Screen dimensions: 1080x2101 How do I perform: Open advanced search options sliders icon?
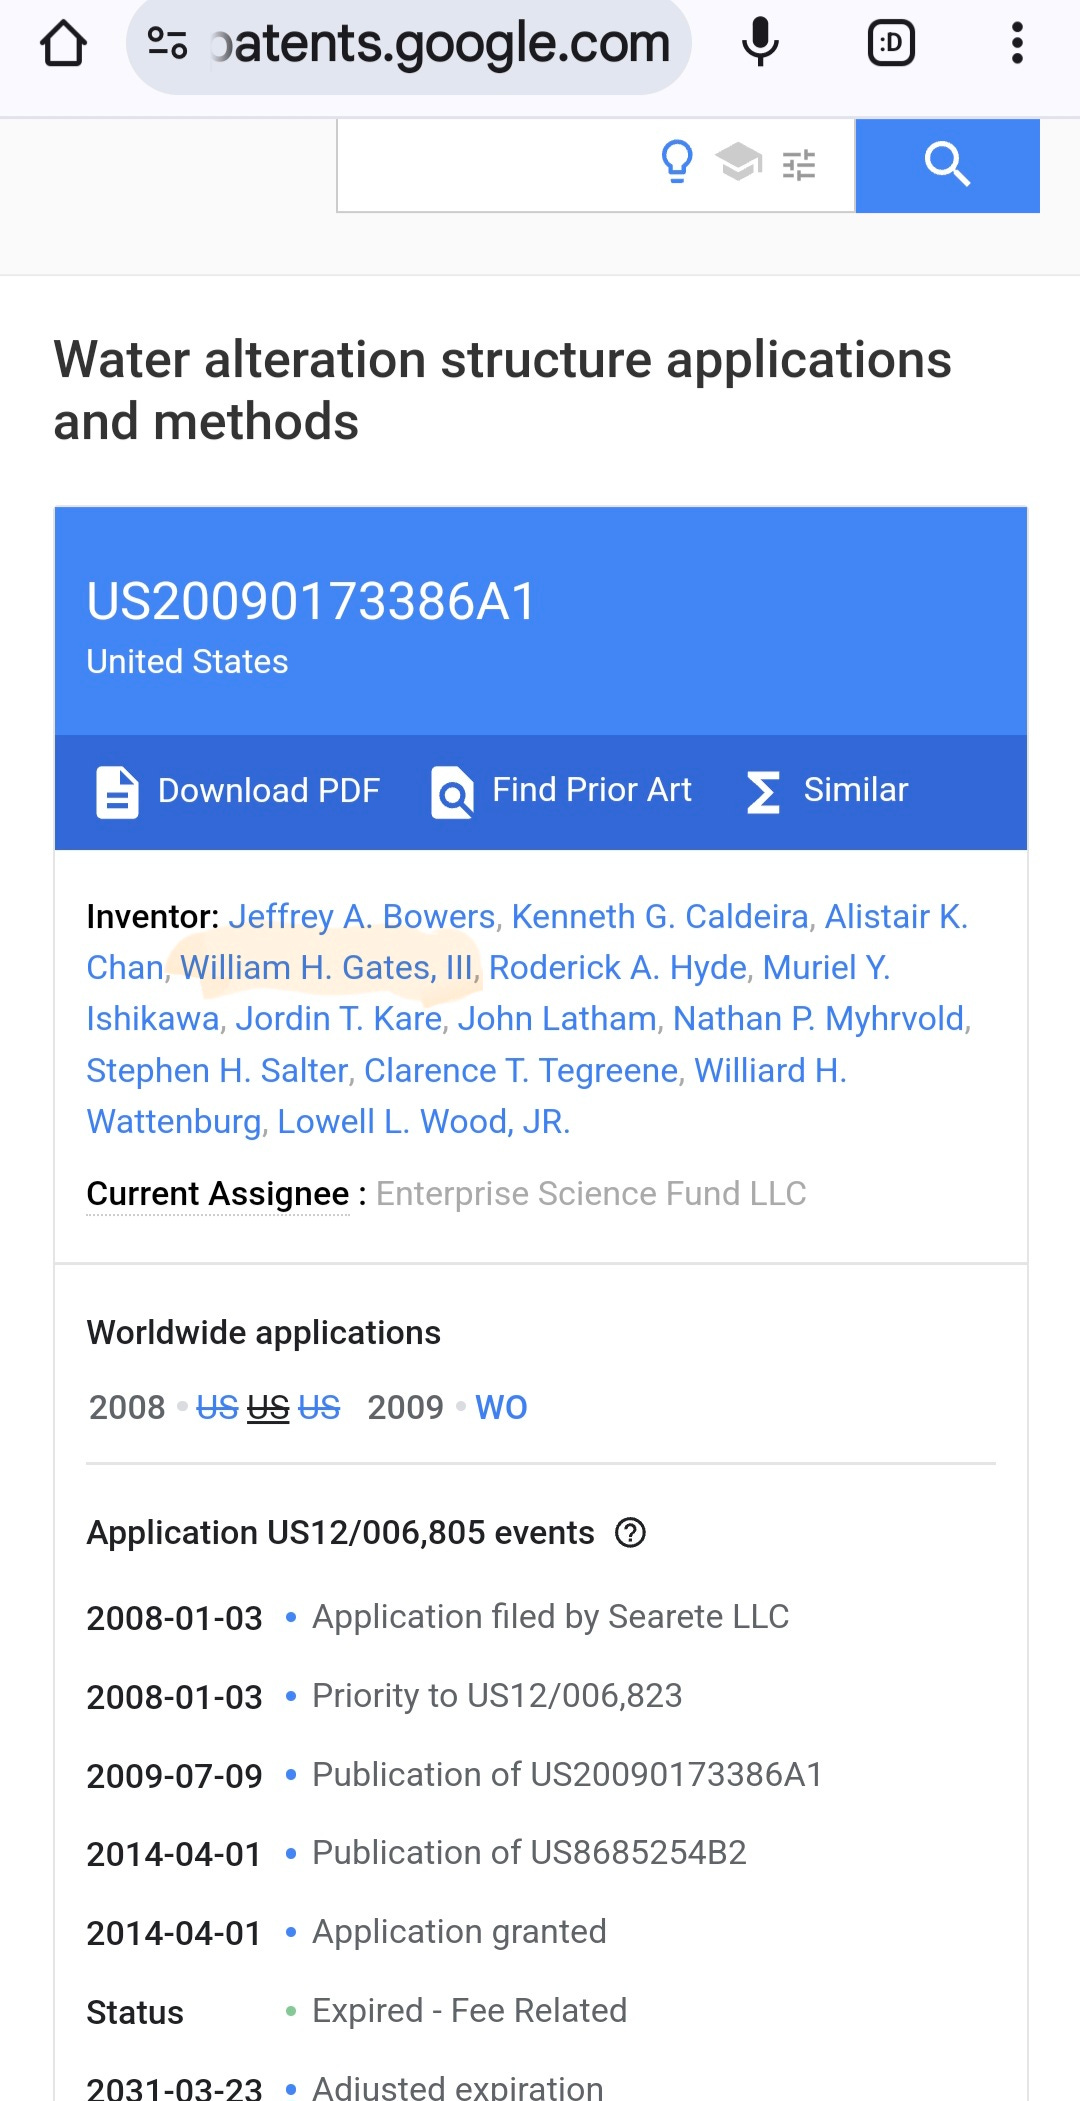click(799, 165)
